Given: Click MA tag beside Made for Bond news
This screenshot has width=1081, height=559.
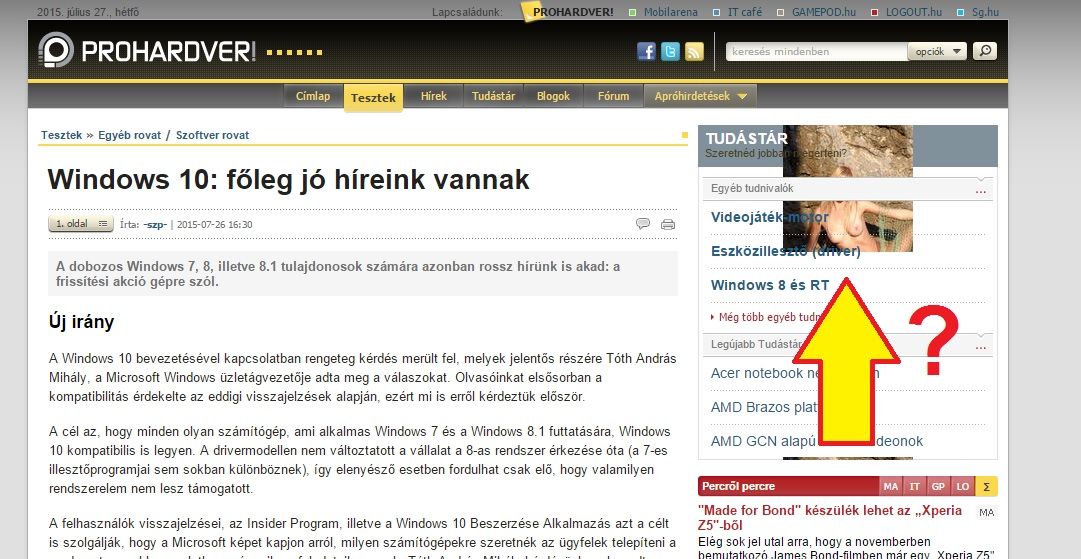Looking at the screenshot, I should [987, 512].
